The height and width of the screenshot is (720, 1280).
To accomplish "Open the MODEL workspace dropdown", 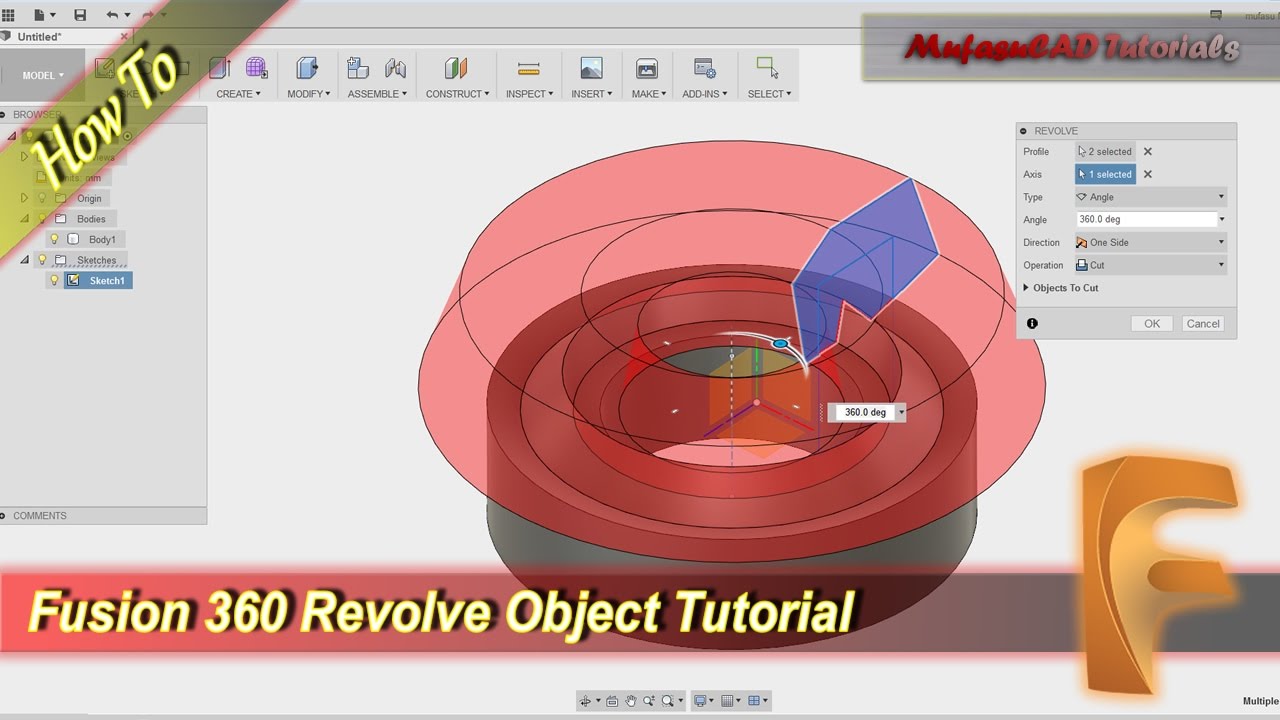I will (x=43, y=75).
